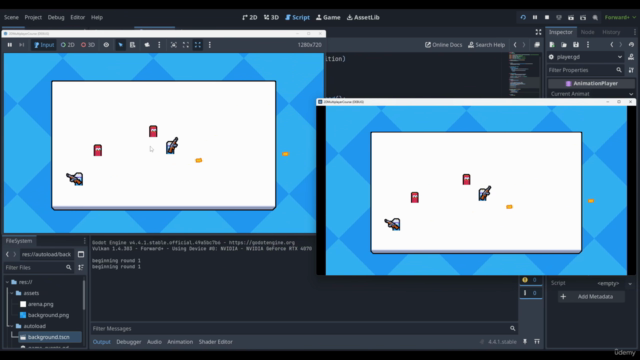Open the Debugger bottom panel tab
Image resolution: width=640 pixels, height=360 pixels.
point(129,342)
